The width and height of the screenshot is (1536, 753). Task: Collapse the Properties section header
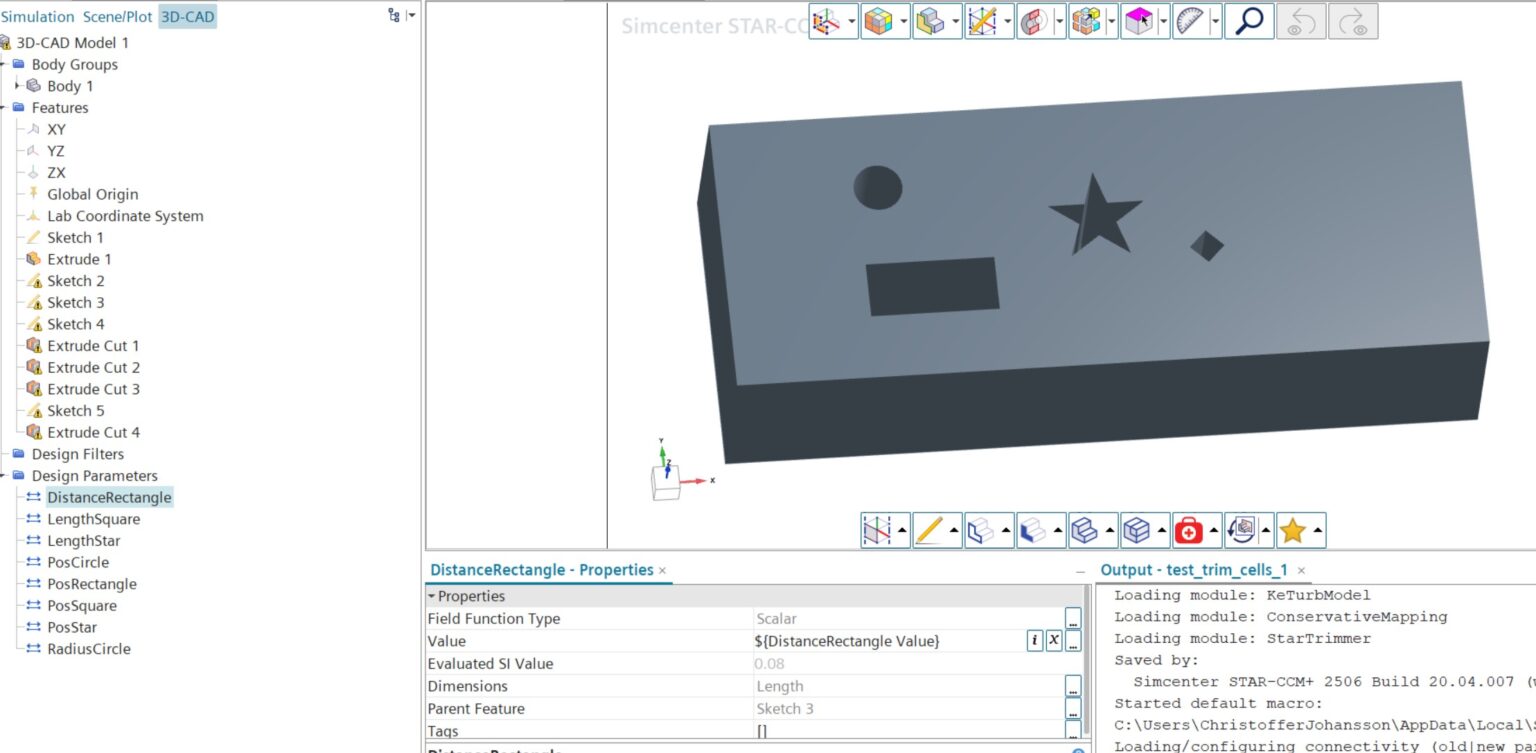tap(432, 596)
